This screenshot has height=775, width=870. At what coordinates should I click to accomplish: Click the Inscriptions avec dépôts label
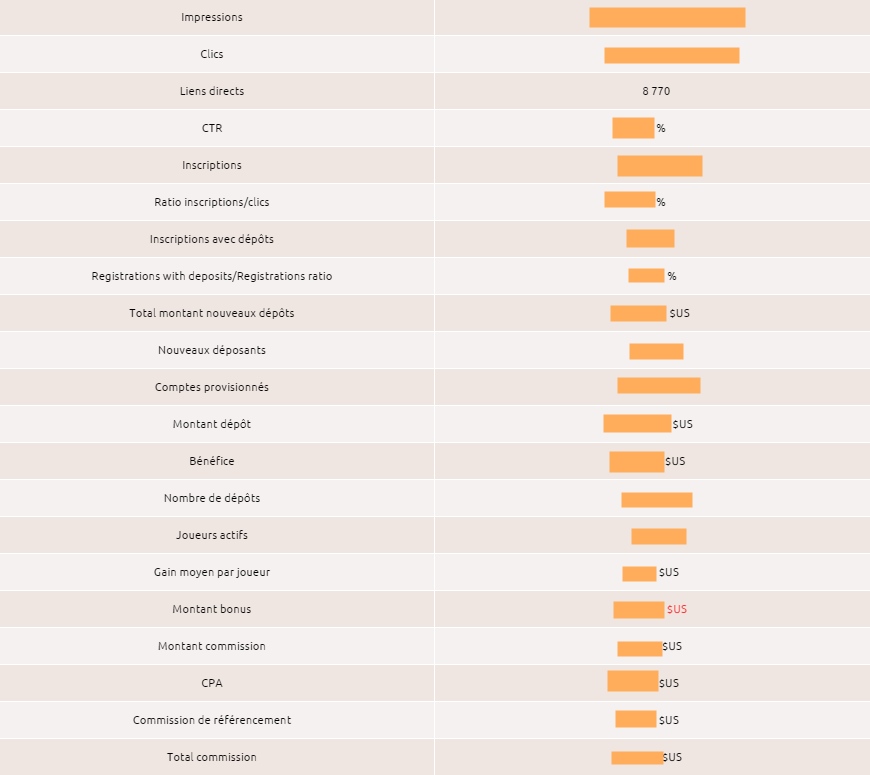coord(212,239)
